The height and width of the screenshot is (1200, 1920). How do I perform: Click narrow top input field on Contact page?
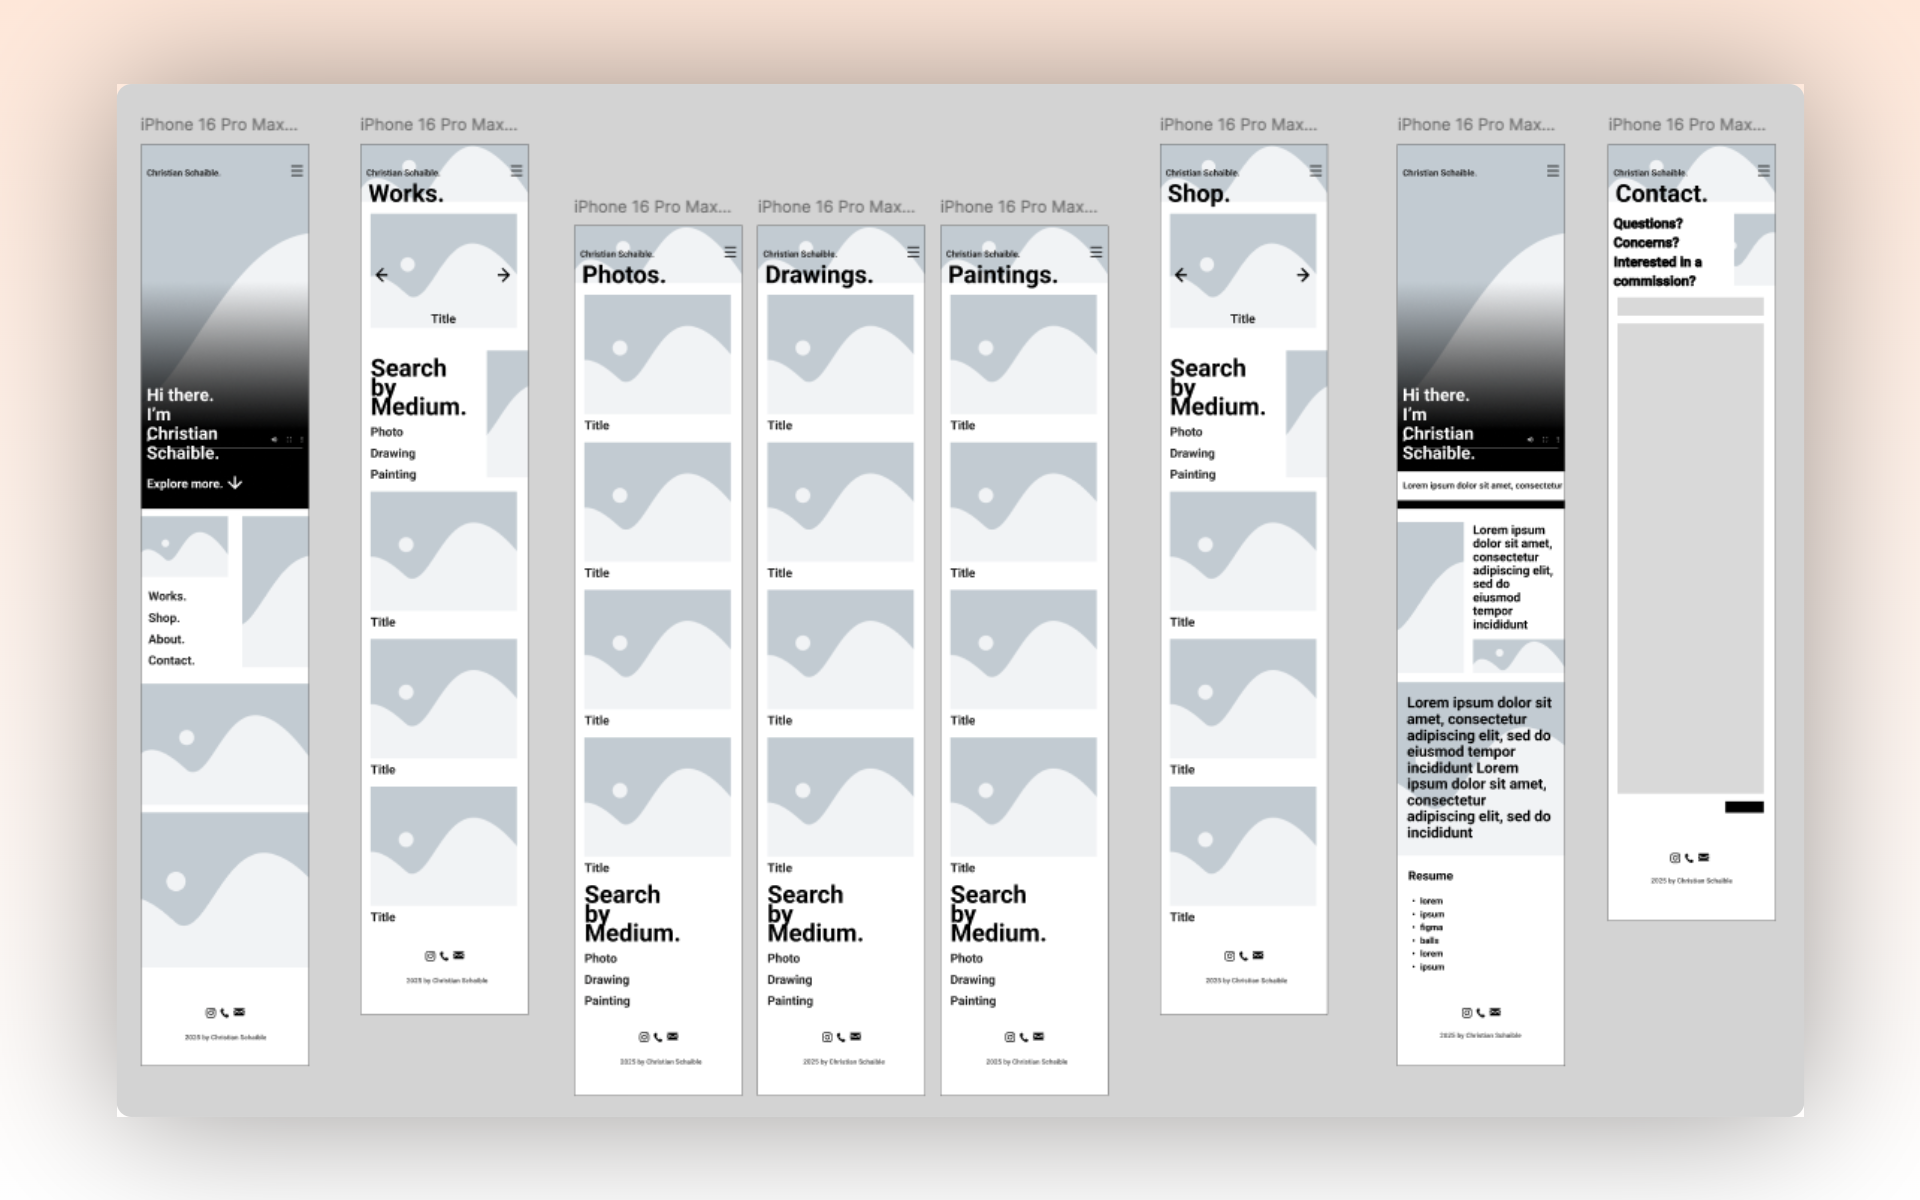click(1690, 307)
